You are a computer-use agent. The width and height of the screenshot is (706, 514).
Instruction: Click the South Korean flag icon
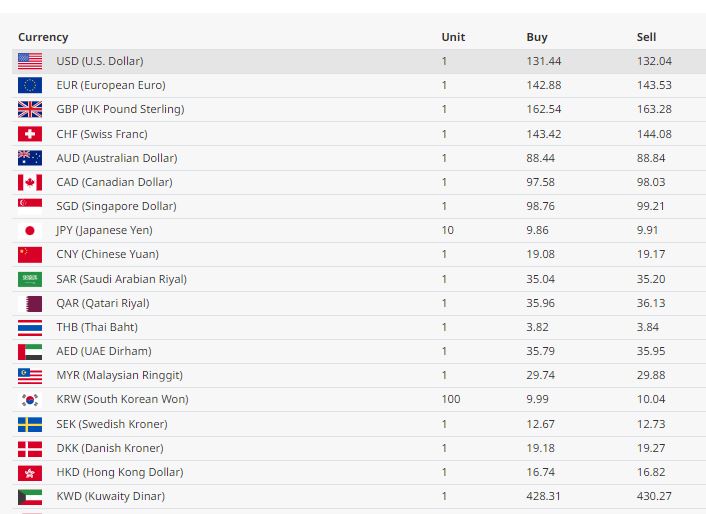point(30,399)
